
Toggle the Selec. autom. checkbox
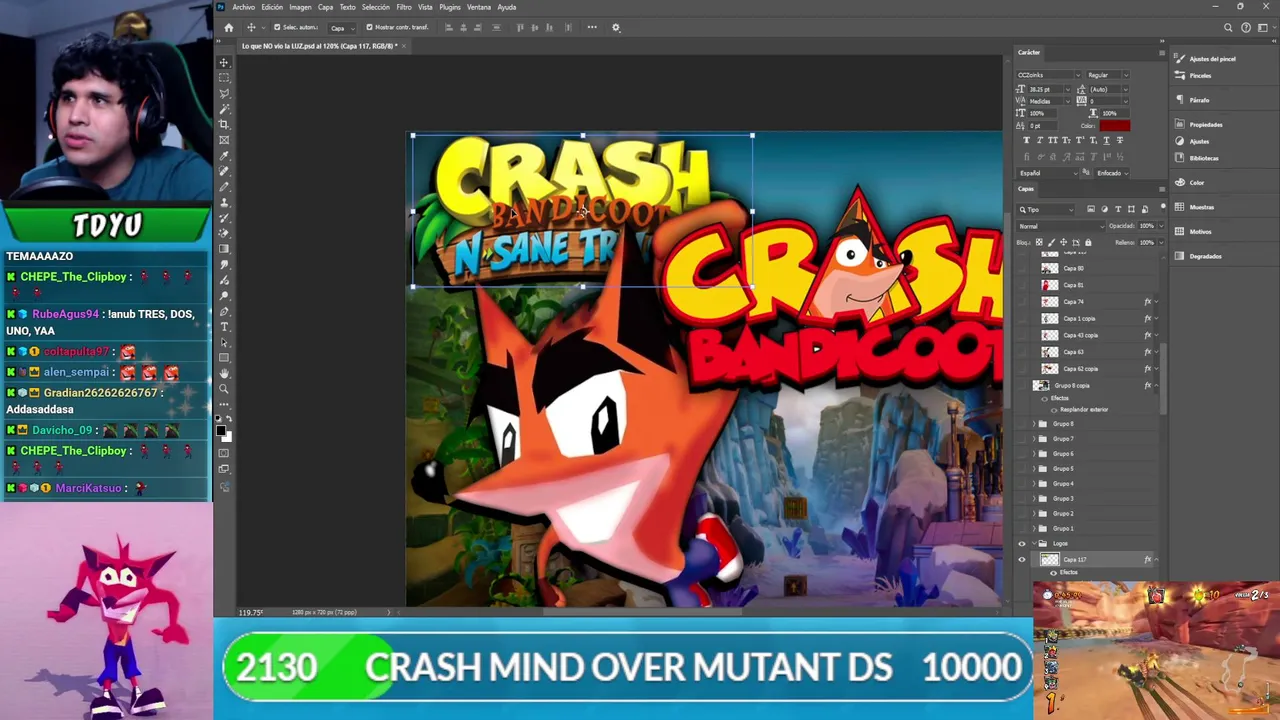click(x=277, y=27)
